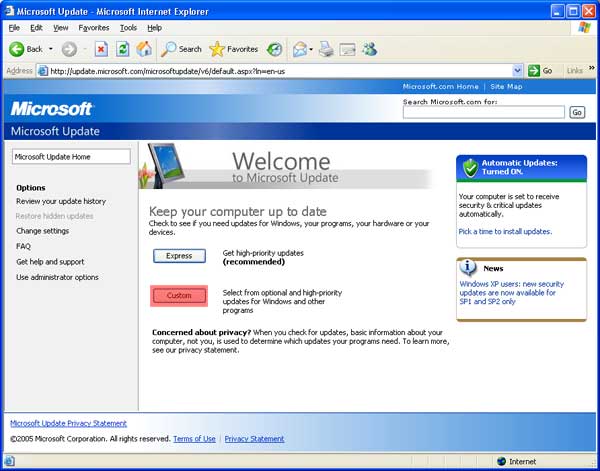This screenshot has height=471, width=600.
Task: Select the Microsoft Update Home box
Action: coord(71,156)
